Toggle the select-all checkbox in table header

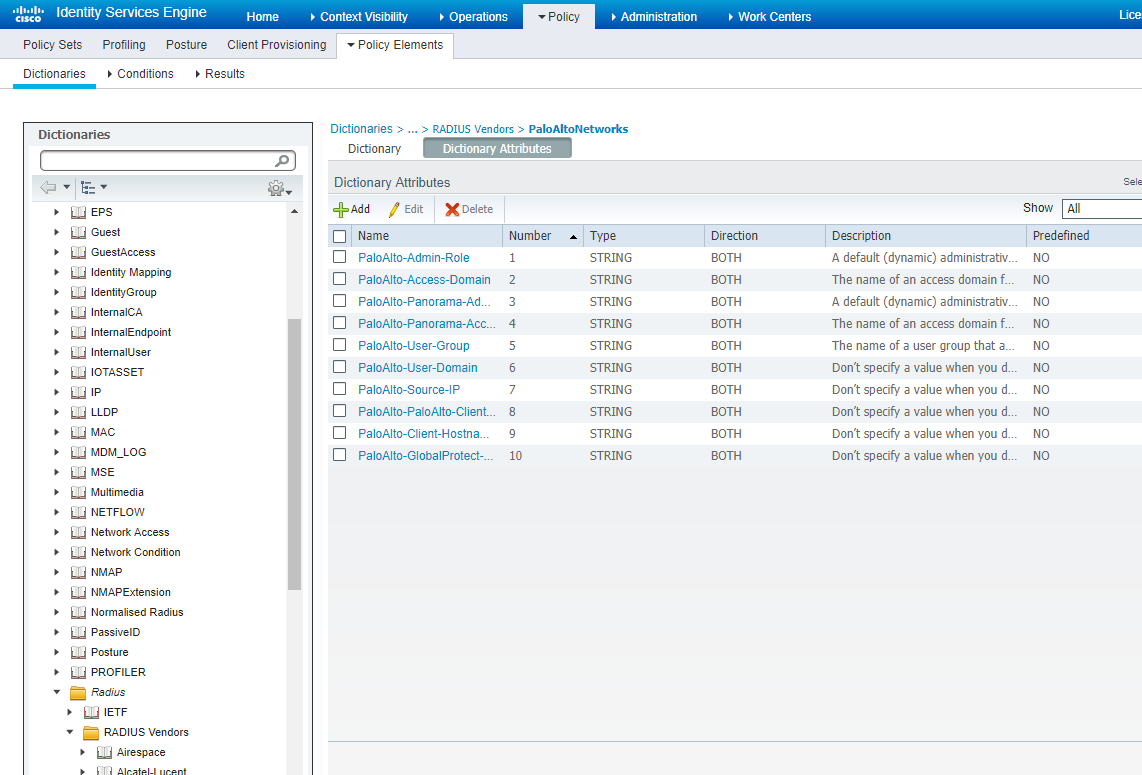pos(339,236)
